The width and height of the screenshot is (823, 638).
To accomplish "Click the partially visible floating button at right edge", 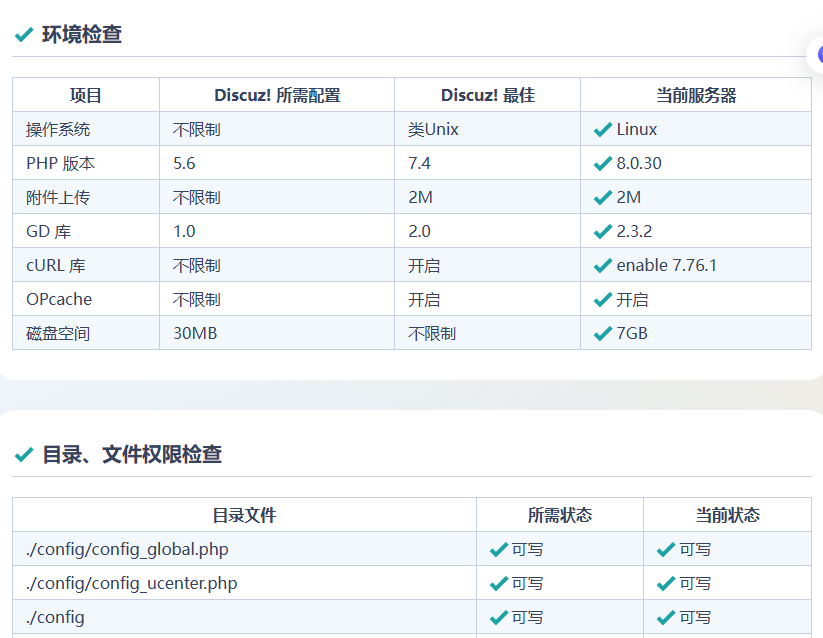I will point(816,55).
